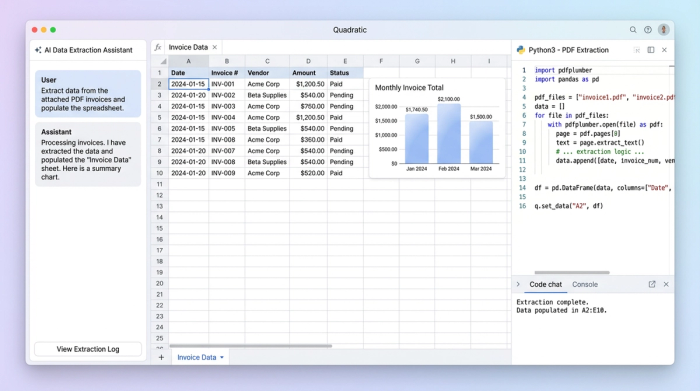Click the yellow minimize window button
700x391 pixels.
(44, 30)
